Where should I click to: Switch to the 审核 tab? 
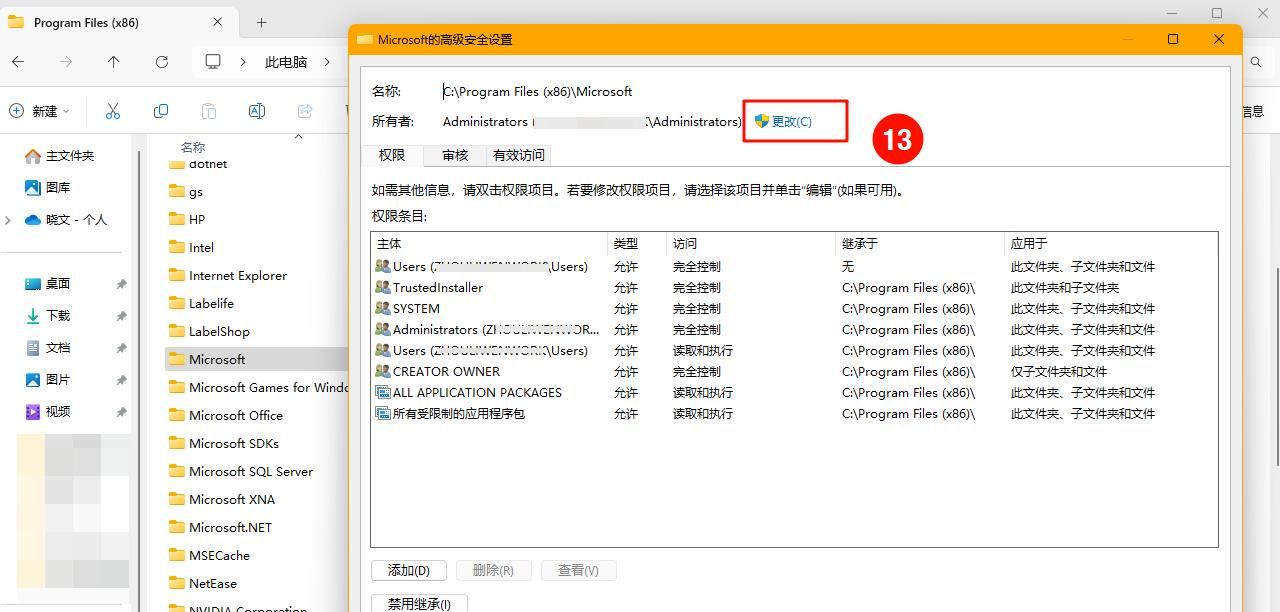click(x=454, y=155)
